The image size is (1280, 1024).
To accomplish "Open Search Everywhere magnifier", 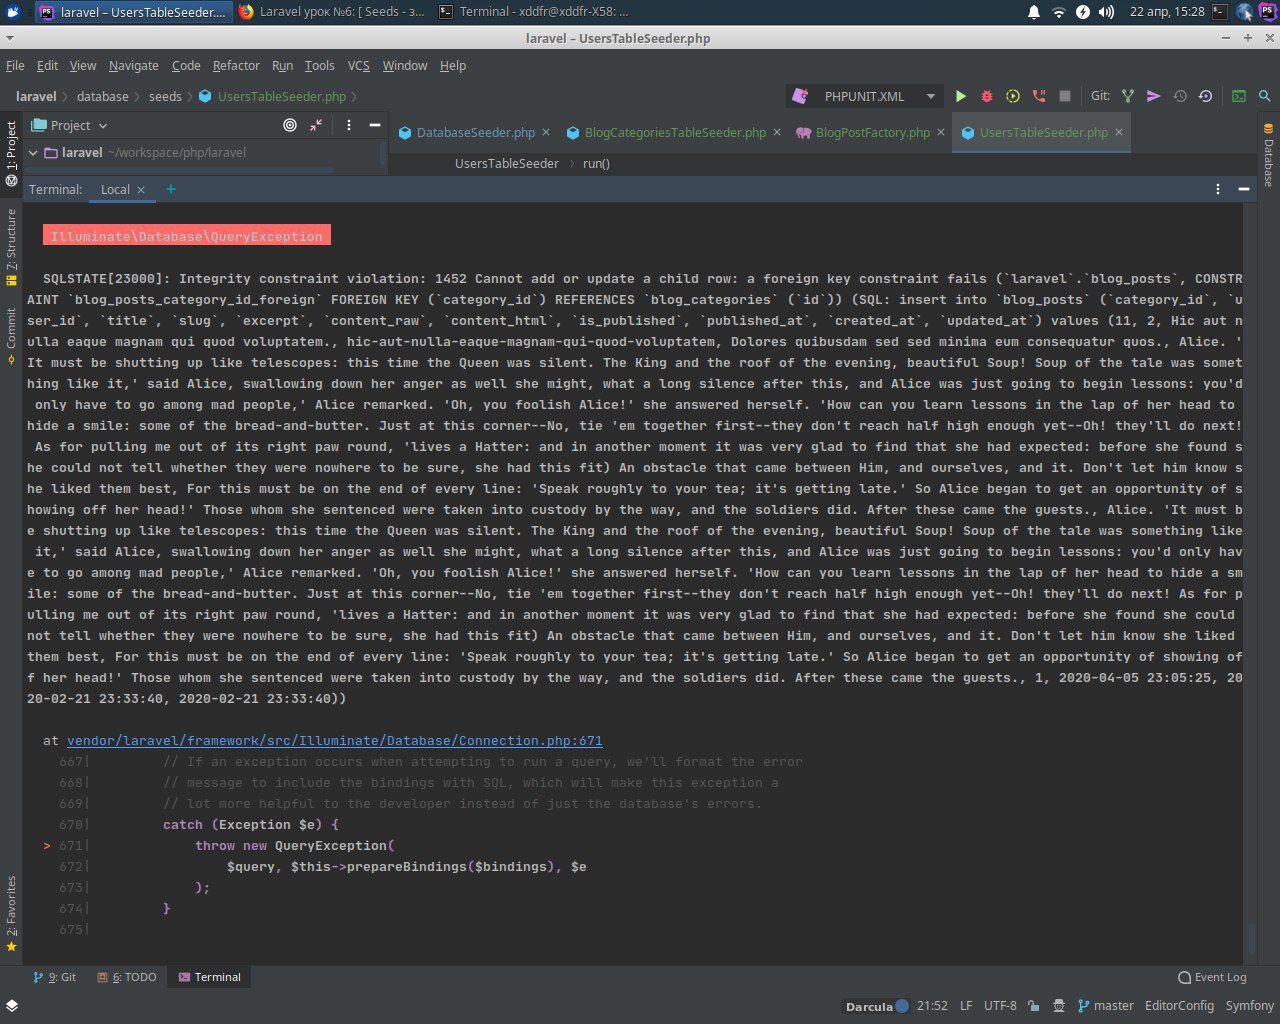I will pyautogui.click(x=1265, y=96).
